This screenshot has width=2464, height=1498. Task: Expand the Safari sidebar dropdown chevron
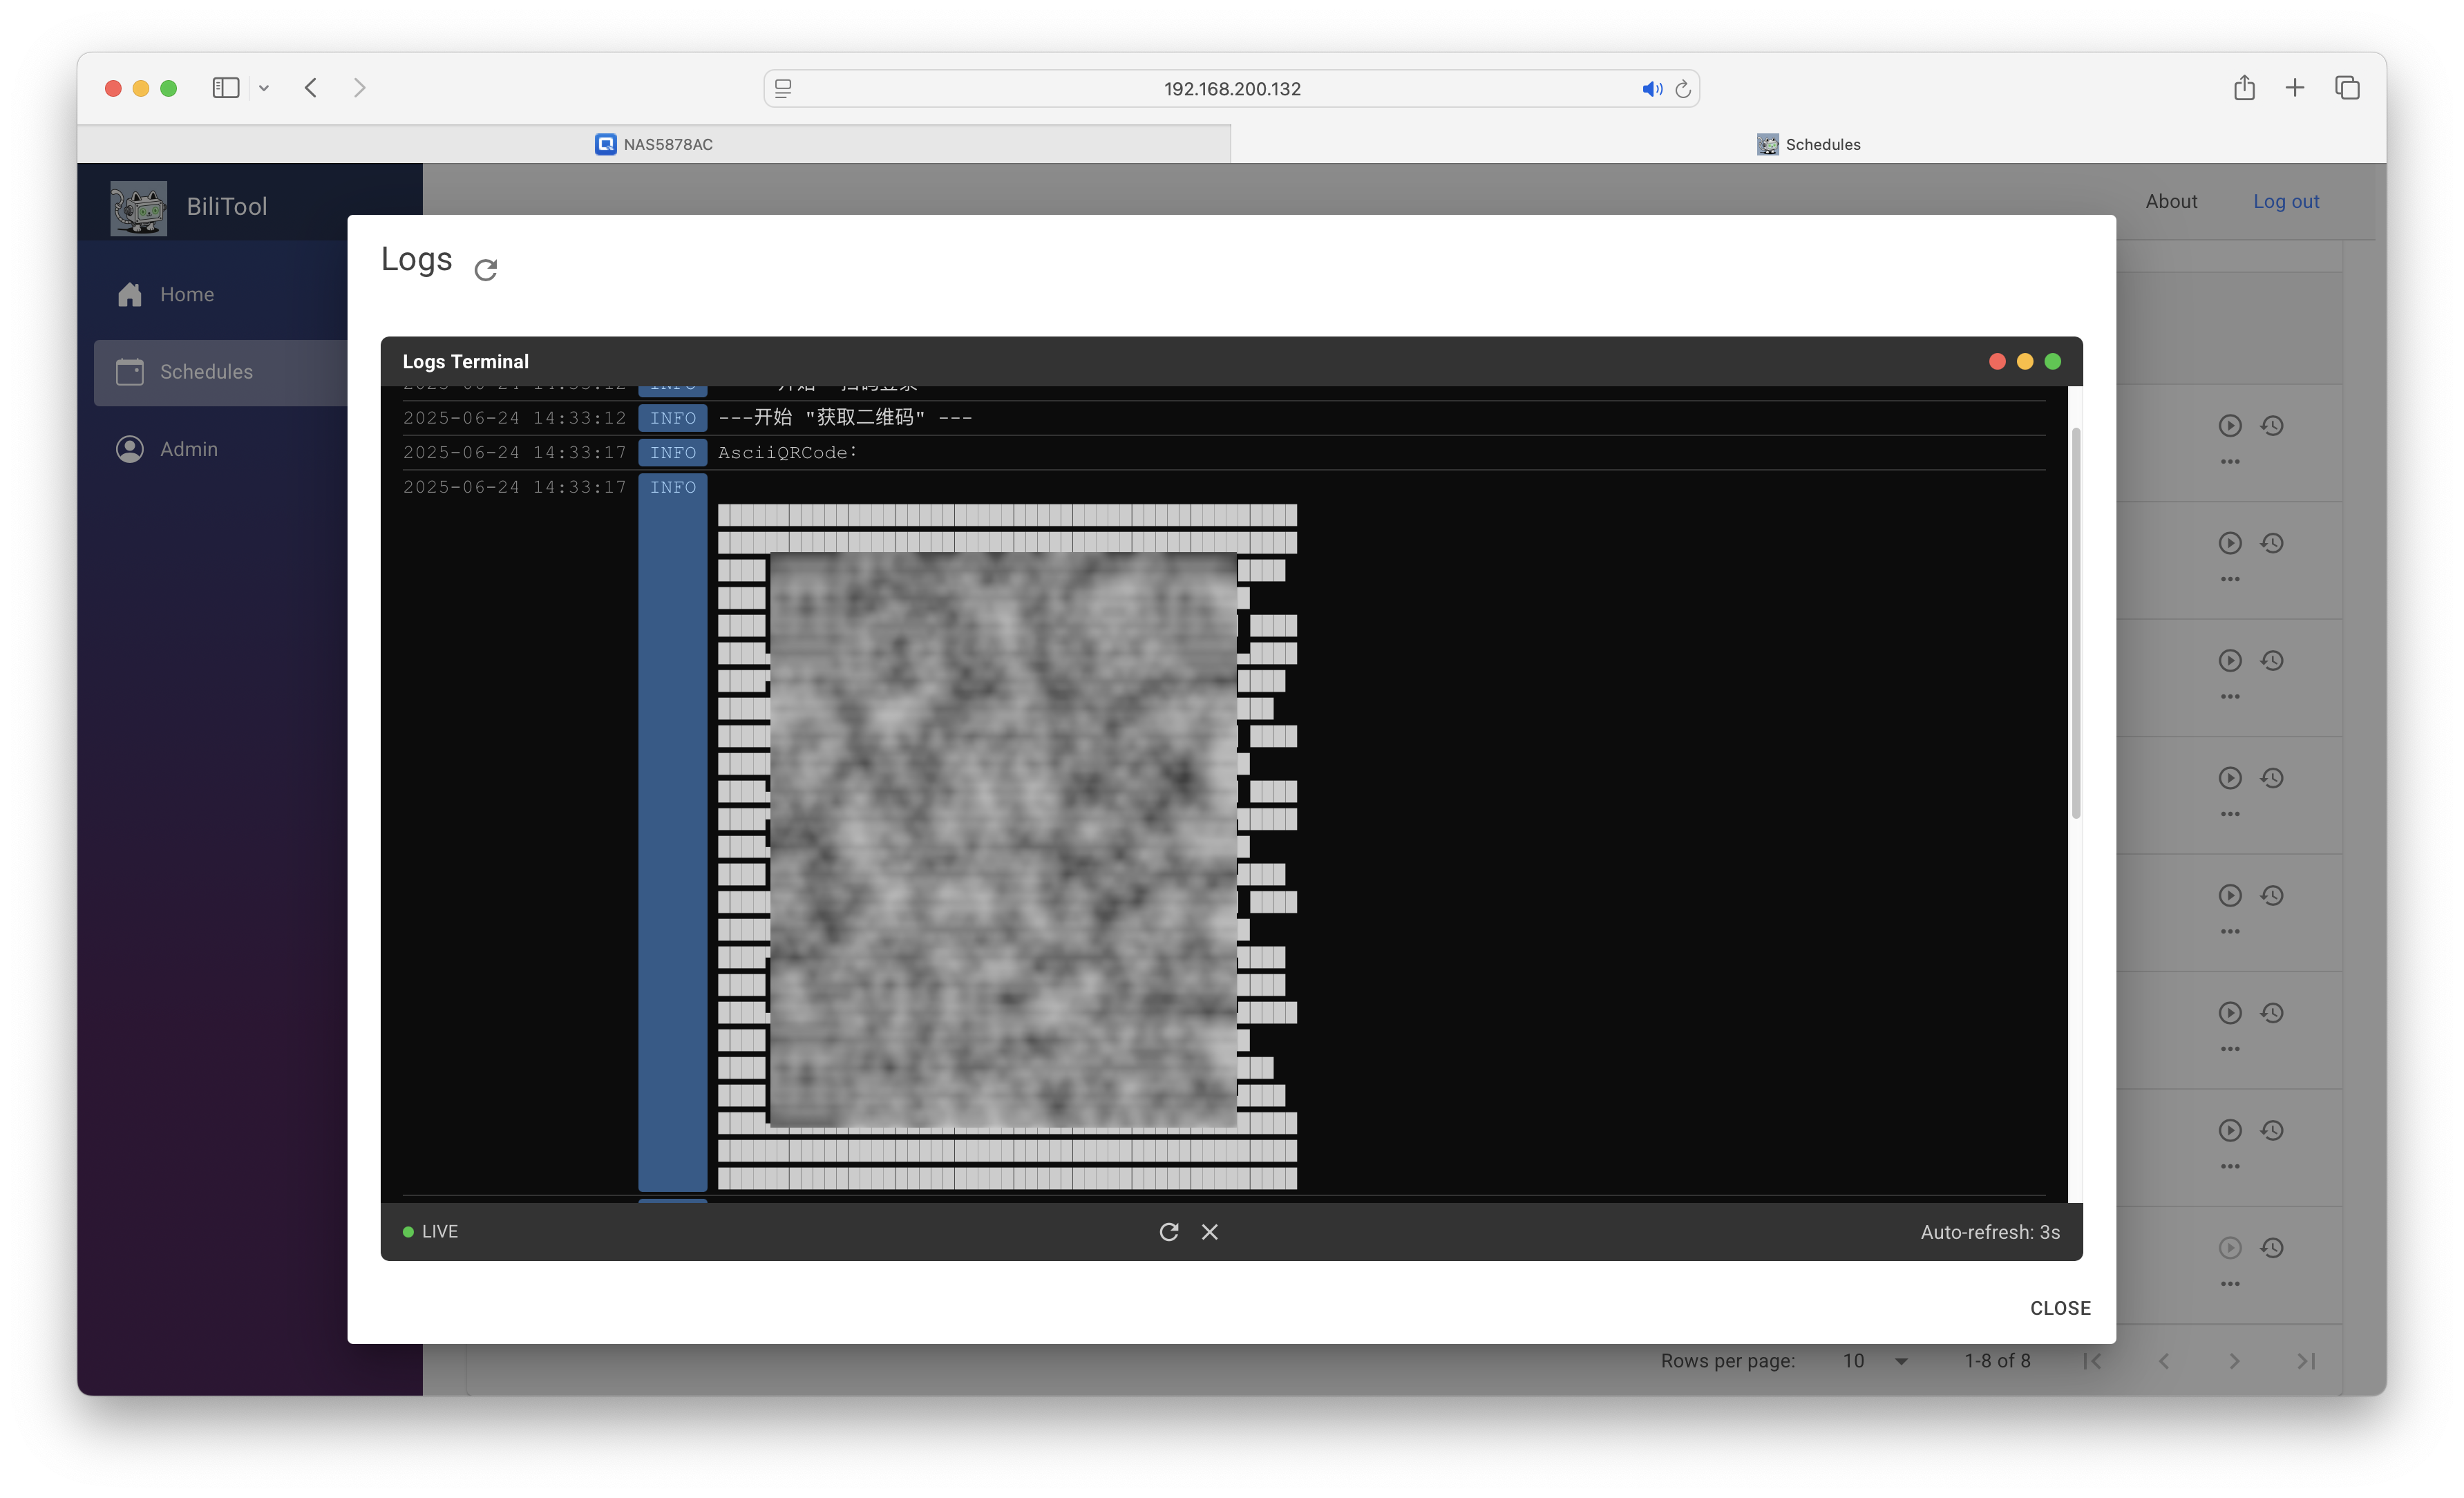pos(264,88)
